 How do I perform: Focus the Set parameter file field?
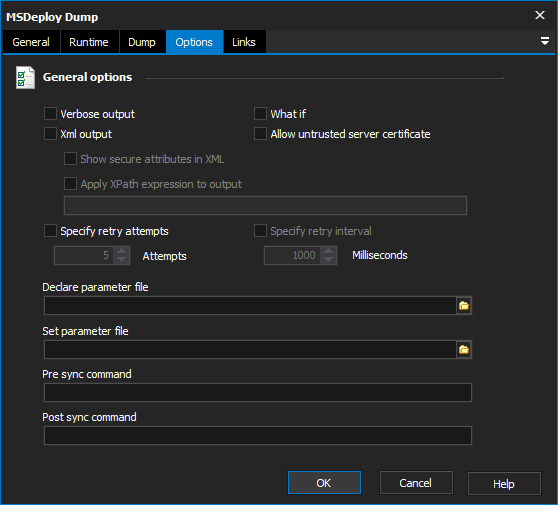250,350
